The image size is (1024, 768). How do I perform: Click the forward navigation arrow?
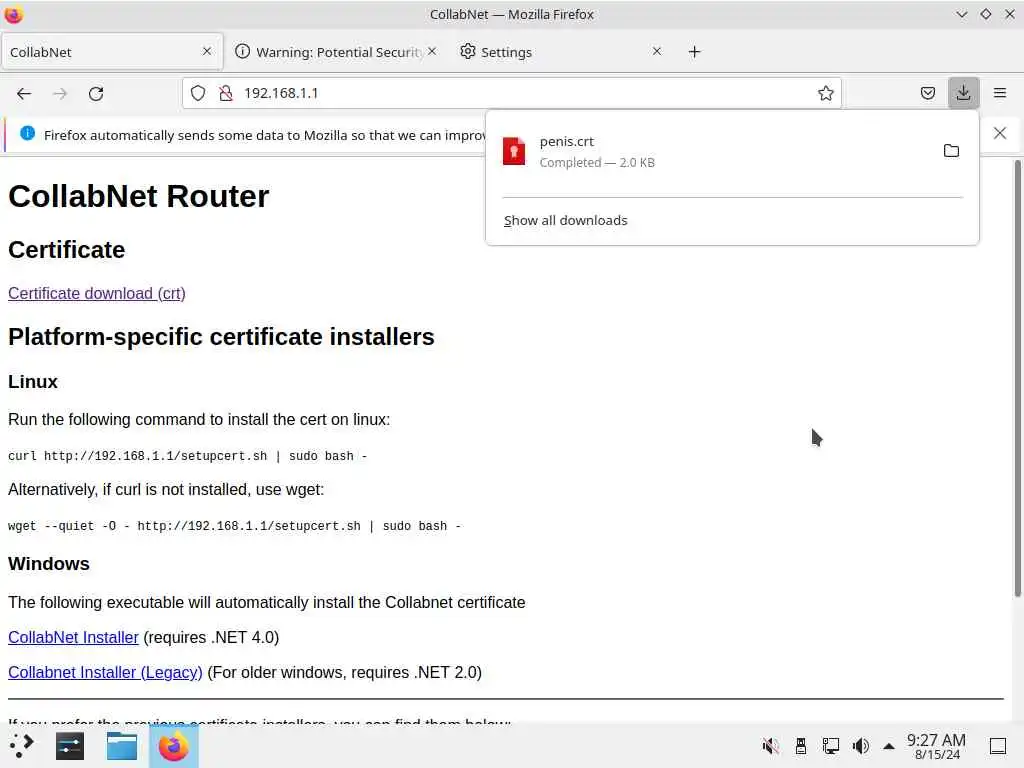pyautogui.click(x=59, y=93)
